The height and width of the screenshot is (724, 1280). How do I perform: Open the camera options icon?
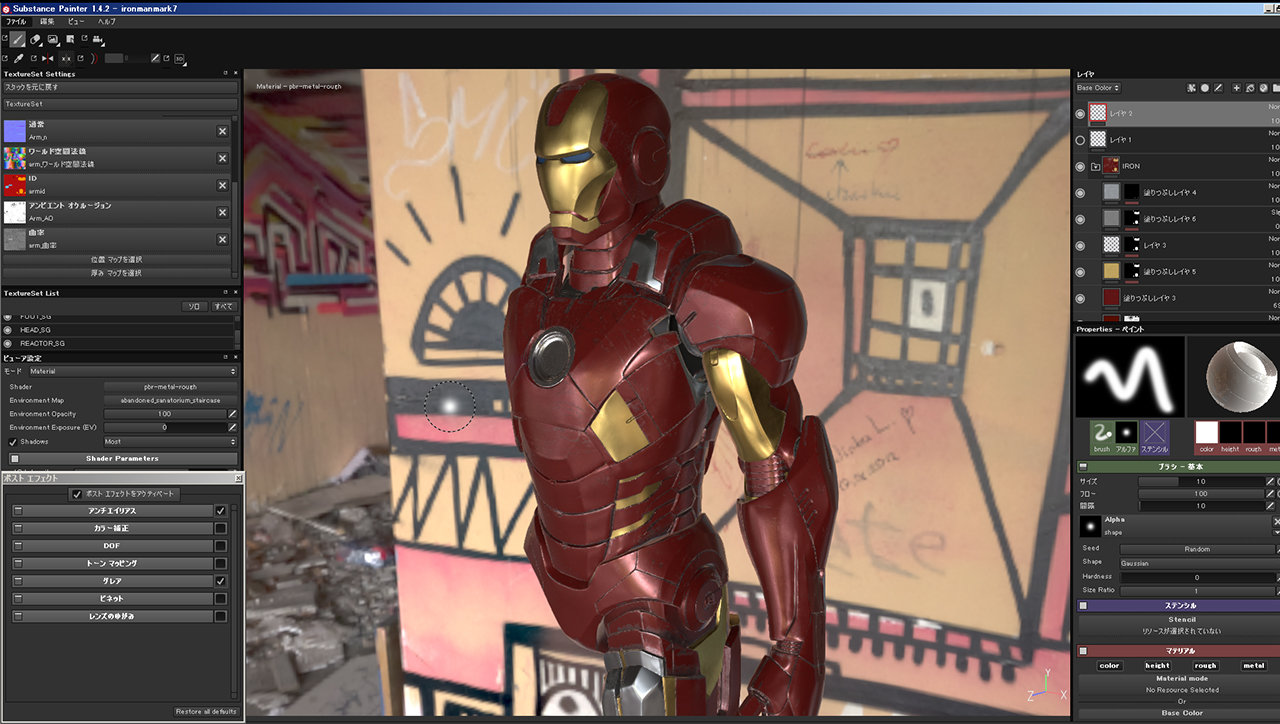click(98, 39)
